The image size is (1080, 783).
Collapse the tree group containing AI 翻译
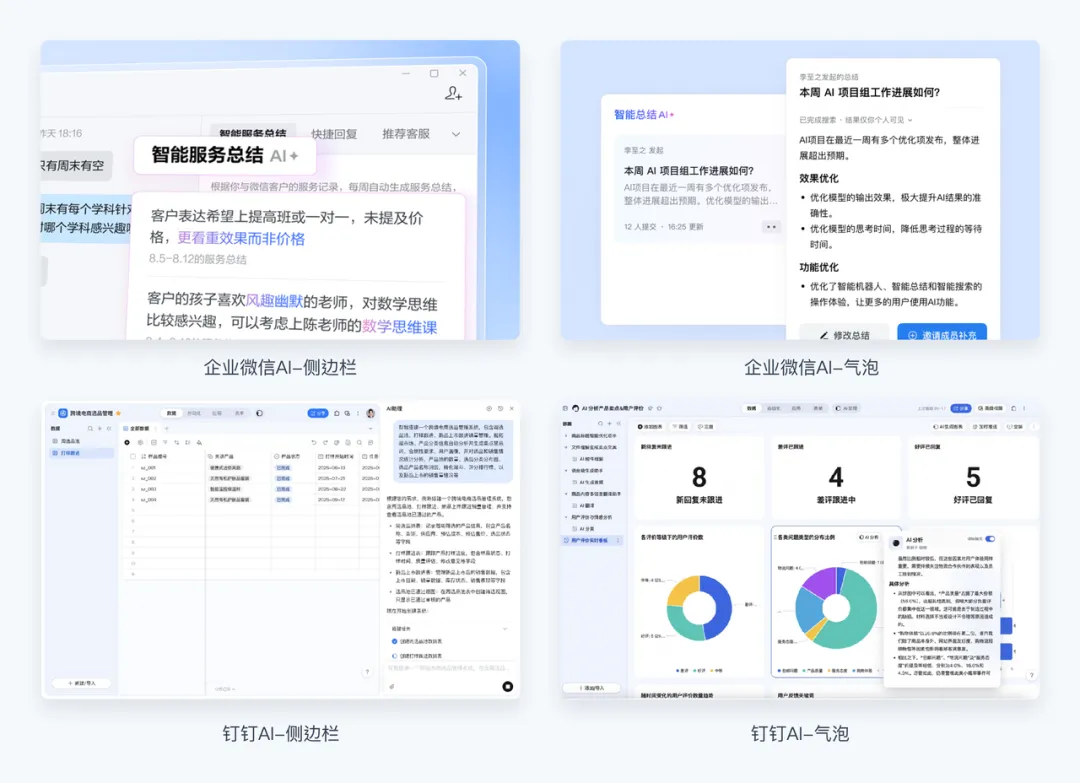coord(565,494)
